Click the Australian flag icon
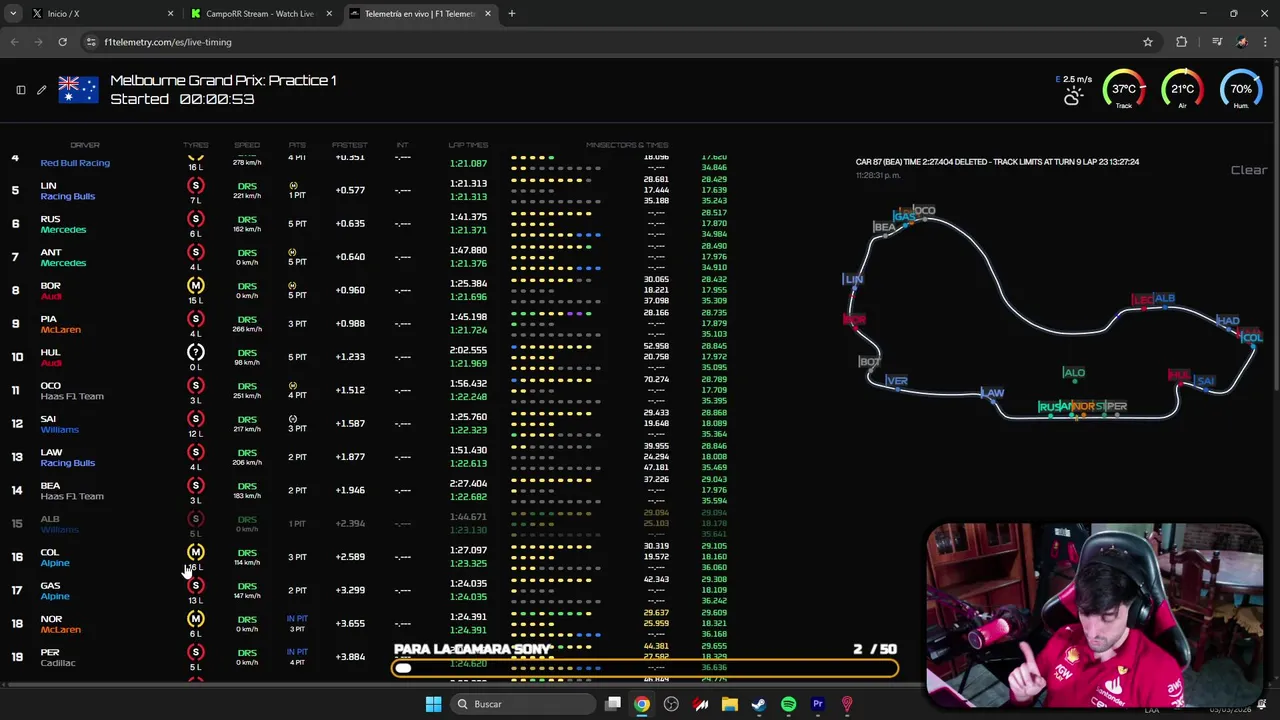This screenshot has width=1280, height=720. [x=78, y=90]
